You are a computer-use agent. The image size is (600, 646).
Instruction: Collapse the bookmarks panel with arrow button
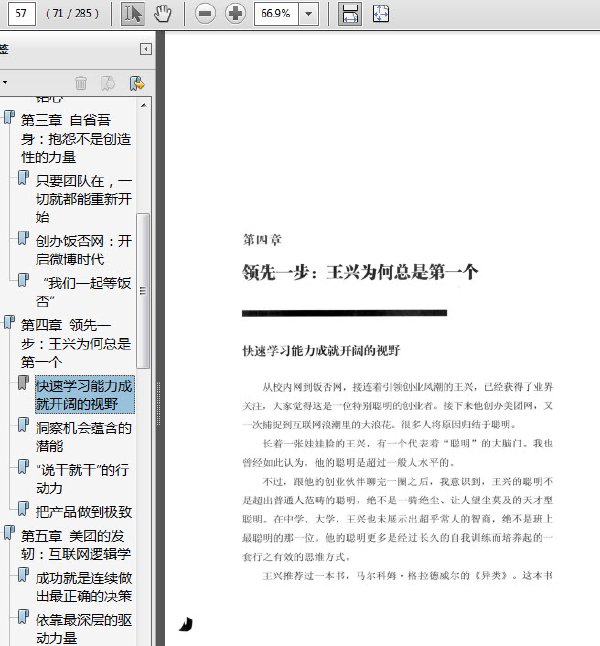click(145, 49)
